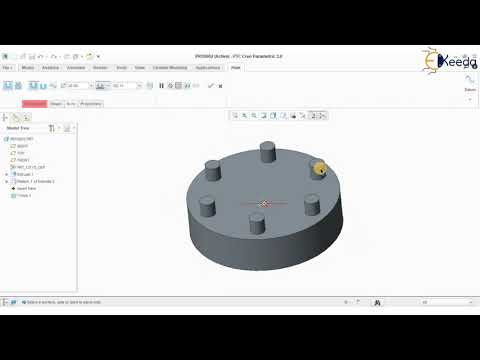The height and width of the screenshot is (360, 480).
Task: Select sketch-defined hole profile icon
Action: click(x=53, y=86)
